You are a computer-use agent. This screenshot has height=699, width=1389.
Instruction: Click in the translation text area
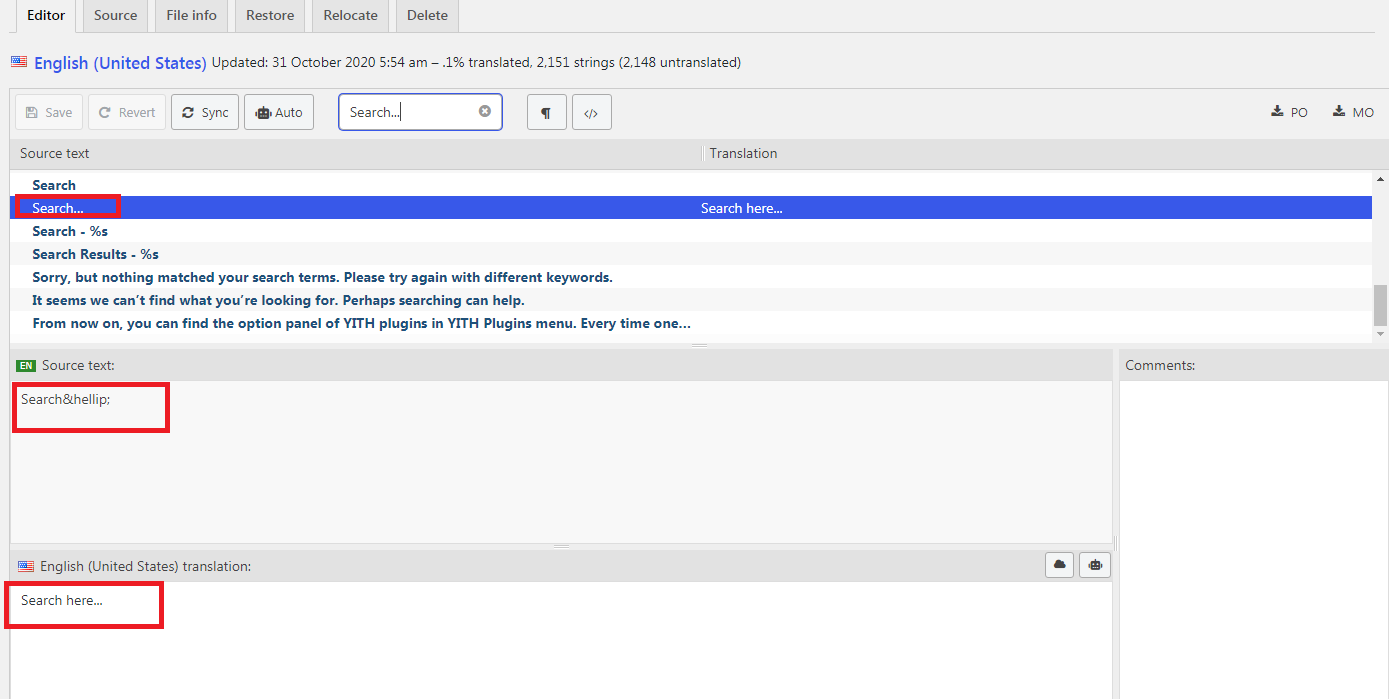[x=561, y=640]
